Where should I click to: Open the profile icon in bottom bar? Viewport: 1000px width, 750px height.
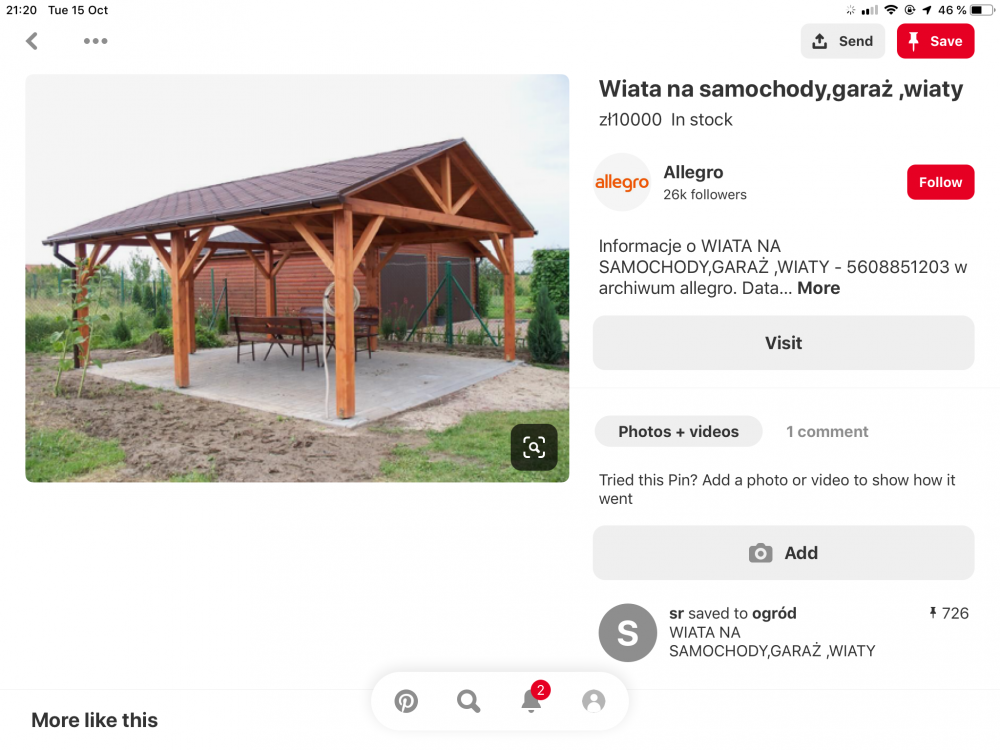(x=594, y=701)
